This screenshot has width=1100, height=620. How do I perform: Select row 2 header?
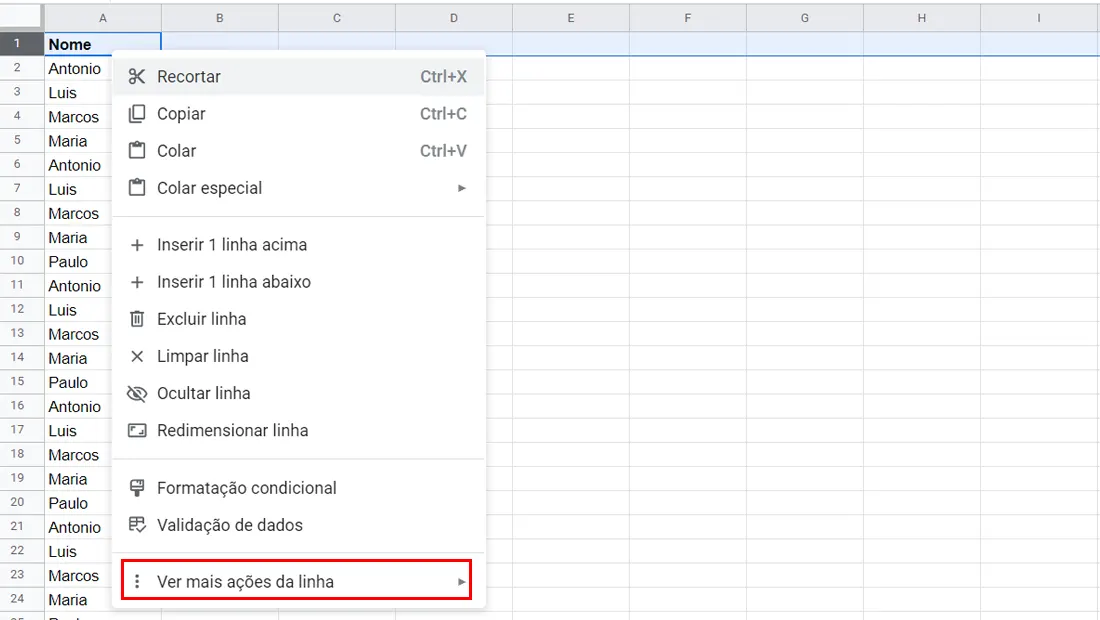[x=22, y=68]
